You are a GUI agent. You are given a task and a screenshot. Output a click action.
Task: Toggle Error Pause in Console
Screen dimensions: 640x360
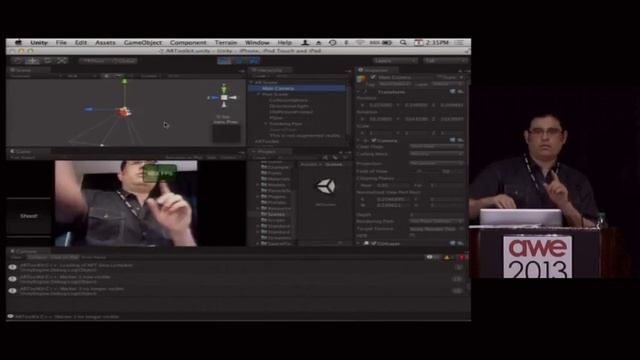[x=93, y=258]
